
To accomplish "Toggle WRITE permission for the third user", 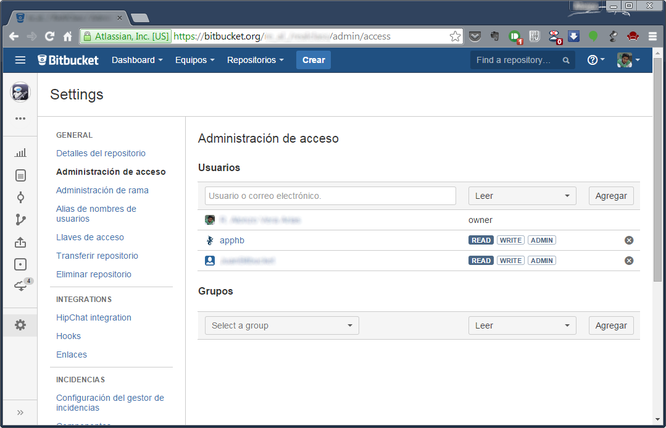I will click(511, 260).
